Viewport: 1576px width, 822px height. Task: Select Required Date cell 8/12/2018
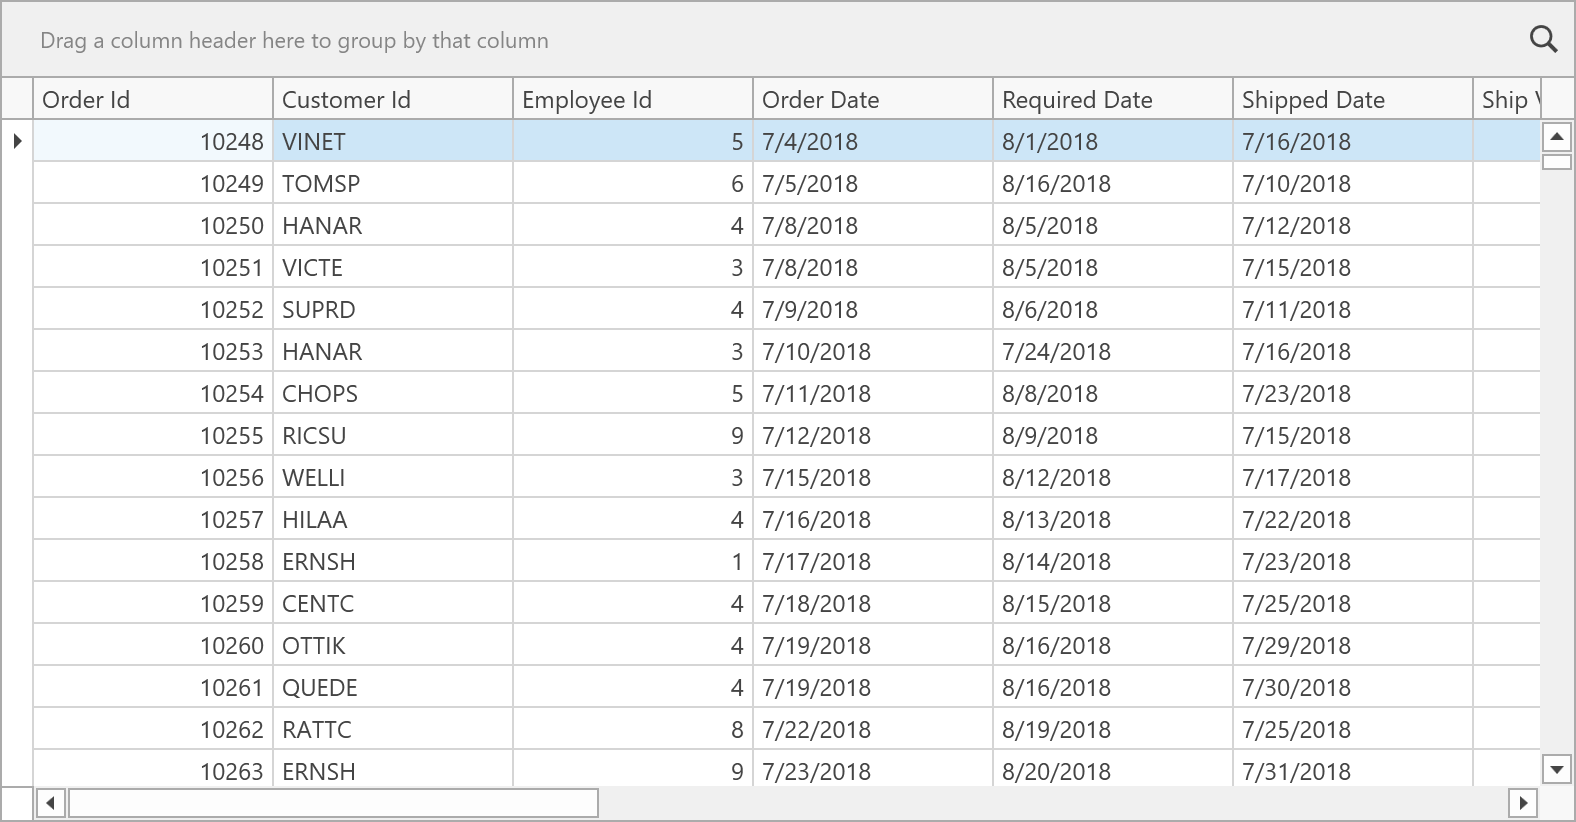[x=1113, y=477]
